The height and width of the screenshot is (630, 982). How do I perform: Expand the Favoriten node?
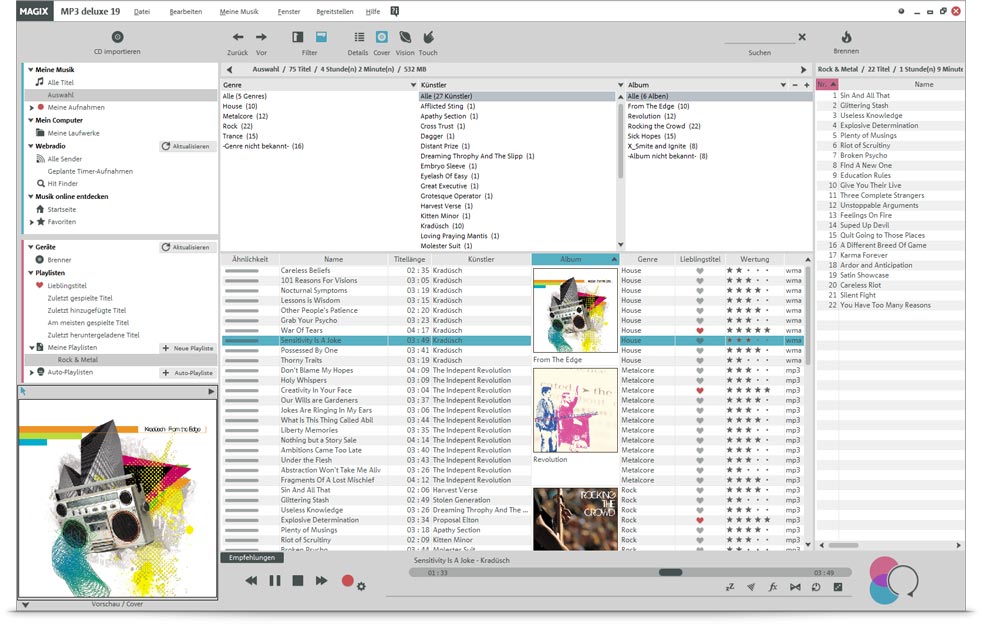[x=31, y=222]
